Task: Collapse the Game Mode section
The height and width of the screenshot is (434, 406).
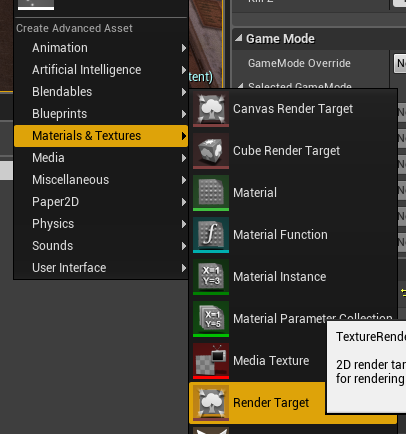Action: (238, 38)
